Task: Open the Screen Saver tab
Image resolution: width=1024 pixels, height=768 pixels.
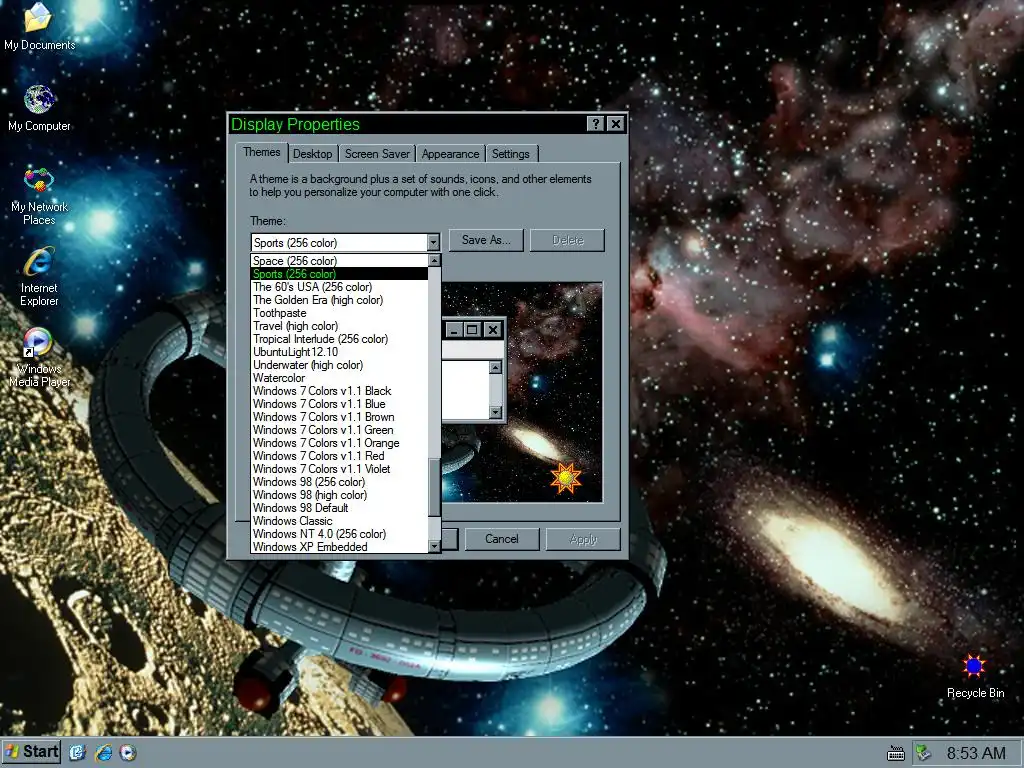Action: [377, 154]
